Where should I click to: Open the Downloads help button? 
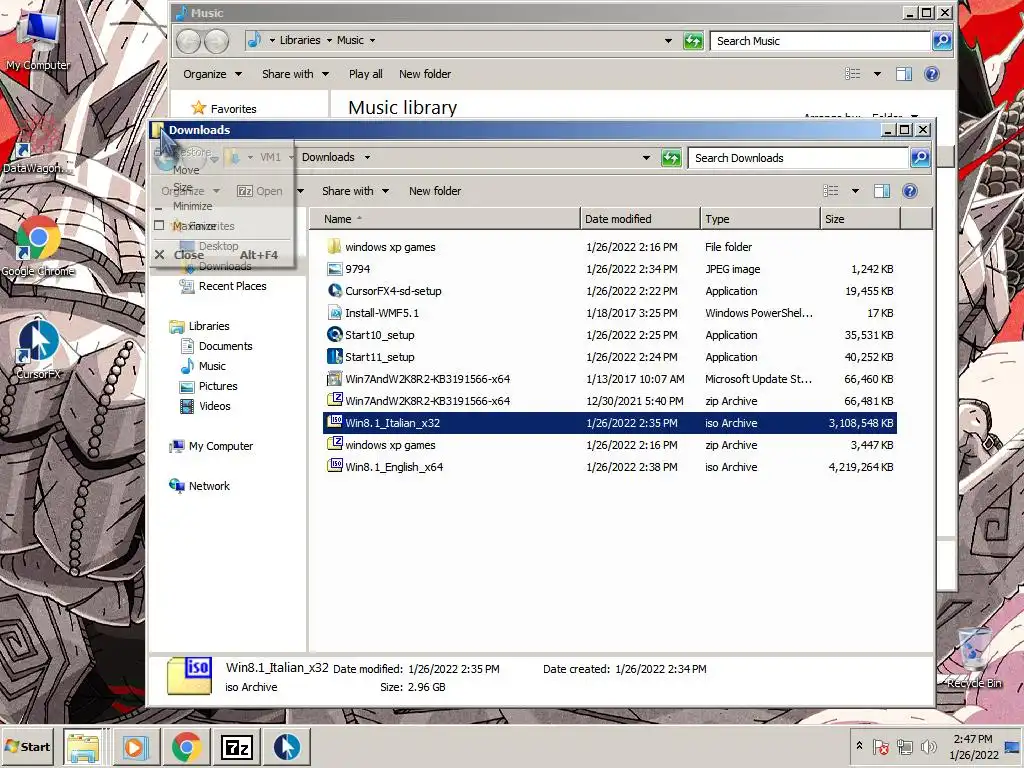point(910,191)
